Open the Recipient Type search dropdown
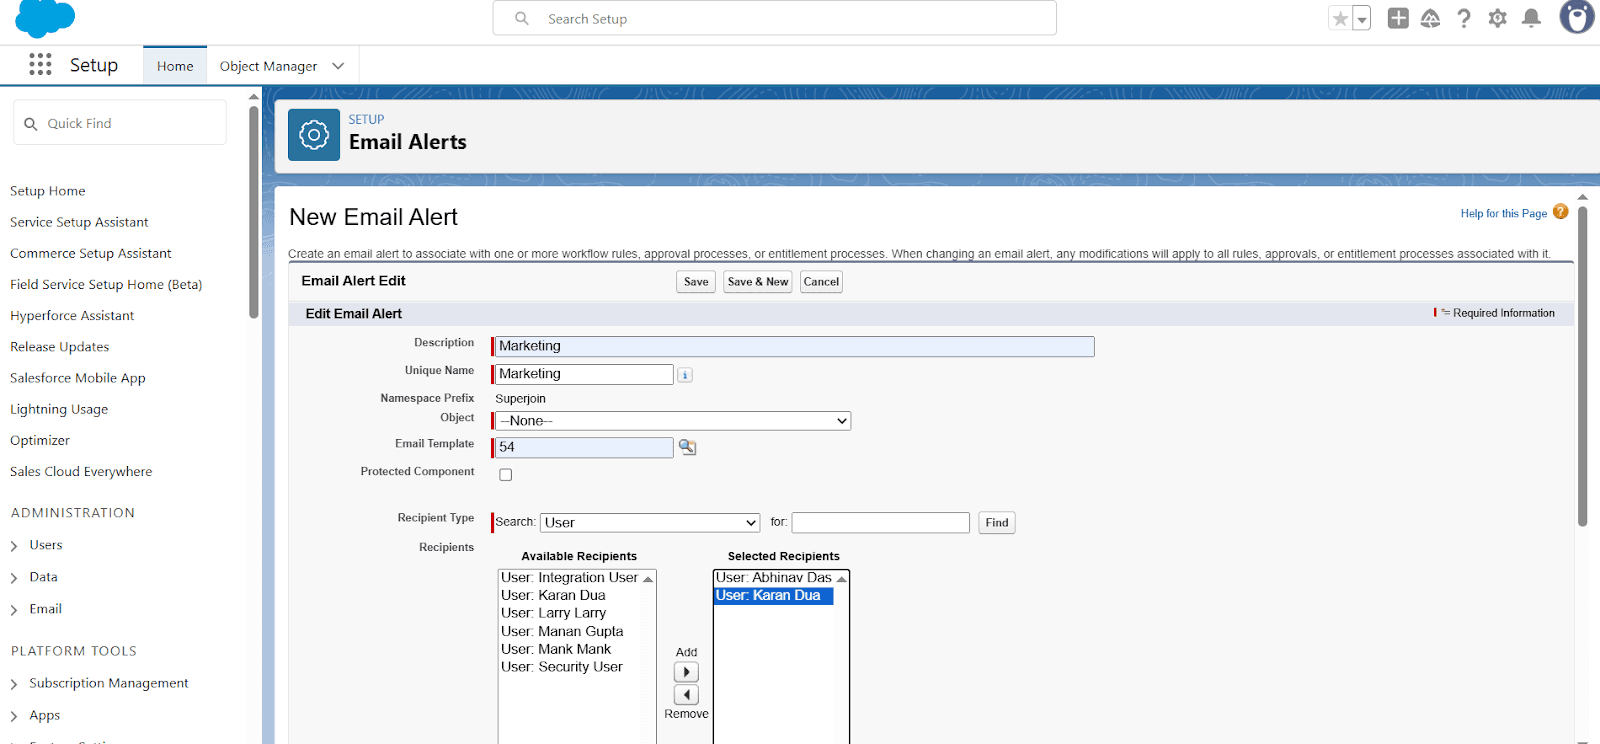This screenshot has width=1600, height=744. click(651, 523)
